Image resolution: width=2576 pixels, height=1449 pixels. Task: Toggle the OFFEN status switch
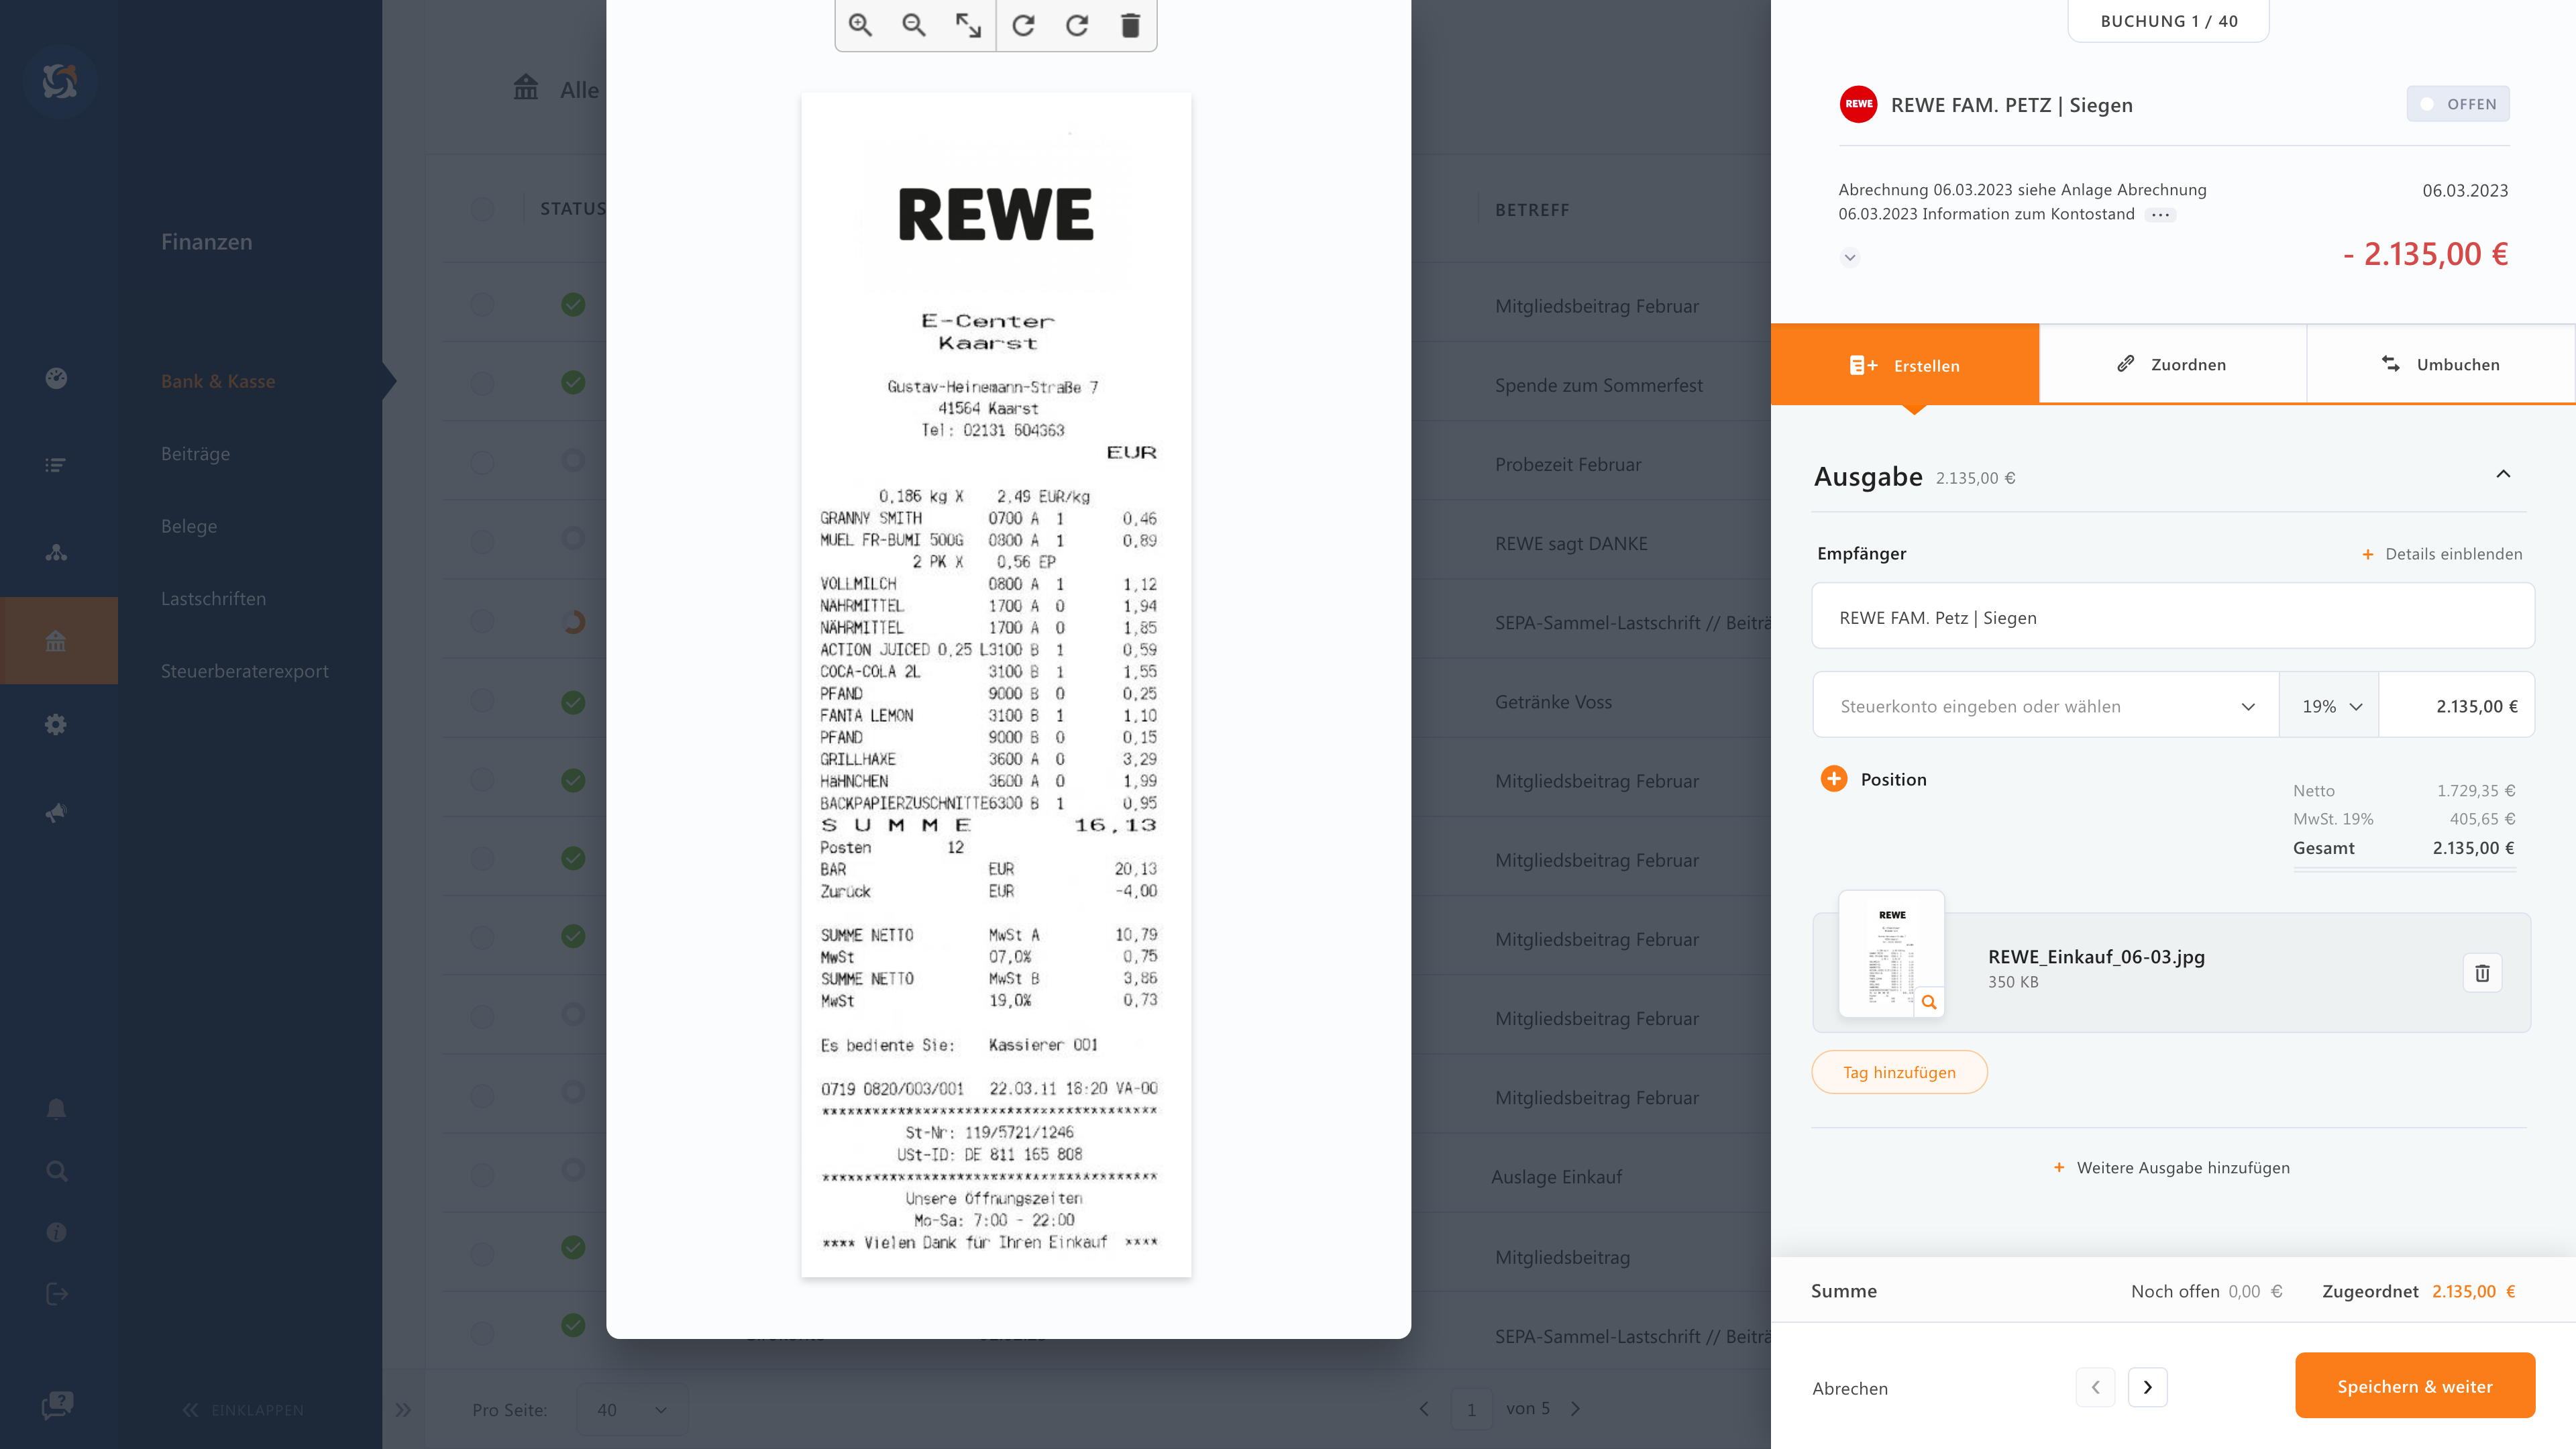[x=2457, y=104]
